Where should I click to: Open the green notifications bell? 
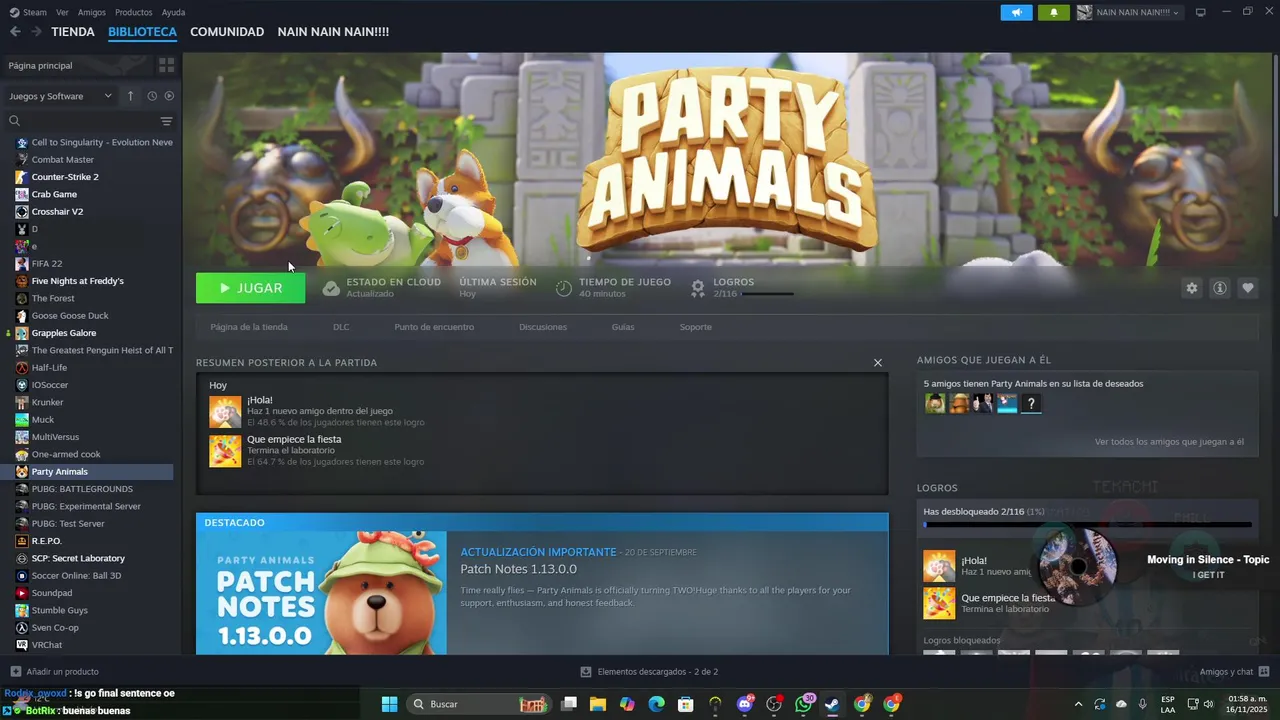click(1053, 12)
